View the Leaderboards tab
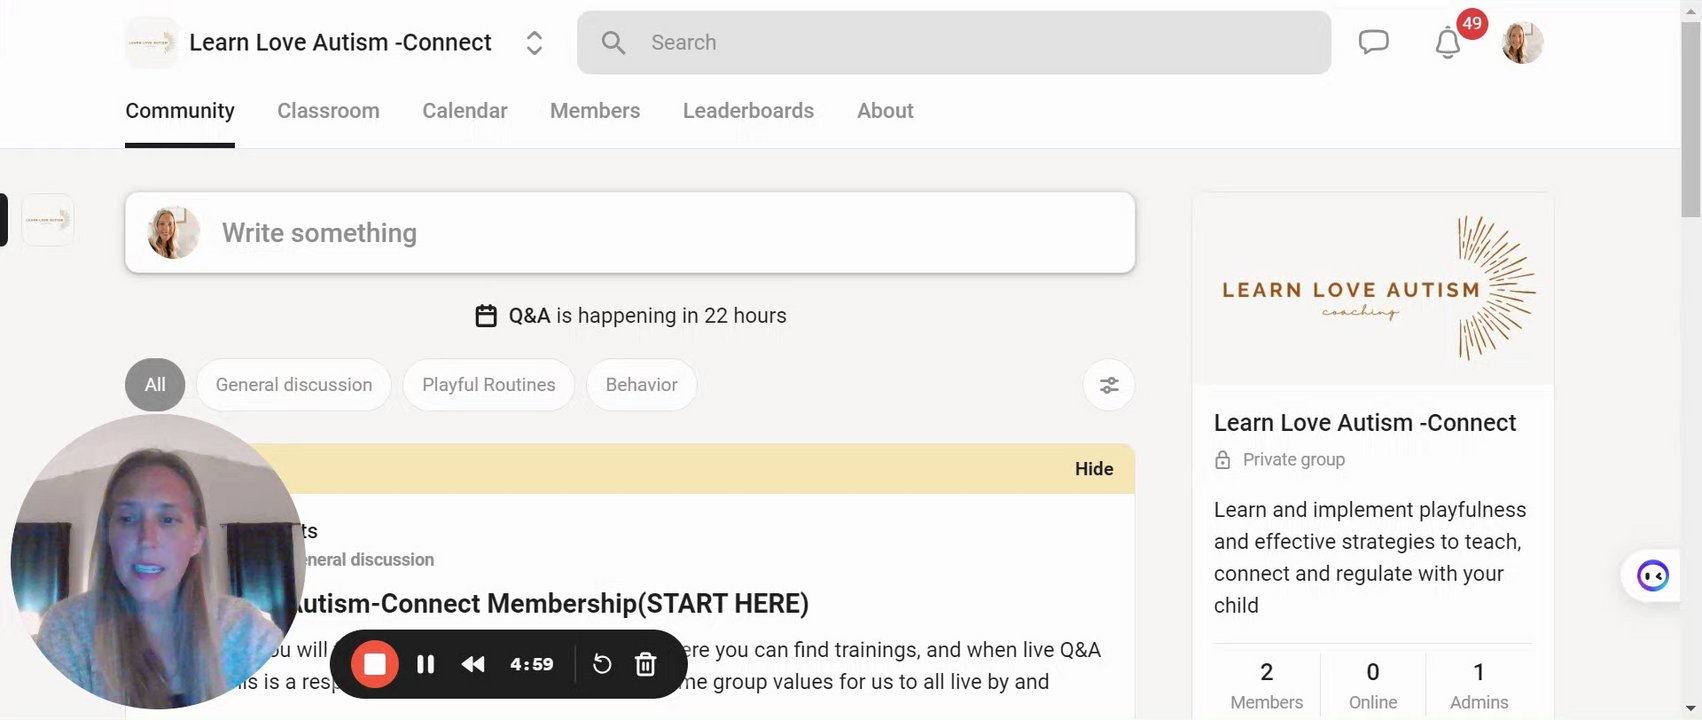1702x720 pixels. [748, 111]
